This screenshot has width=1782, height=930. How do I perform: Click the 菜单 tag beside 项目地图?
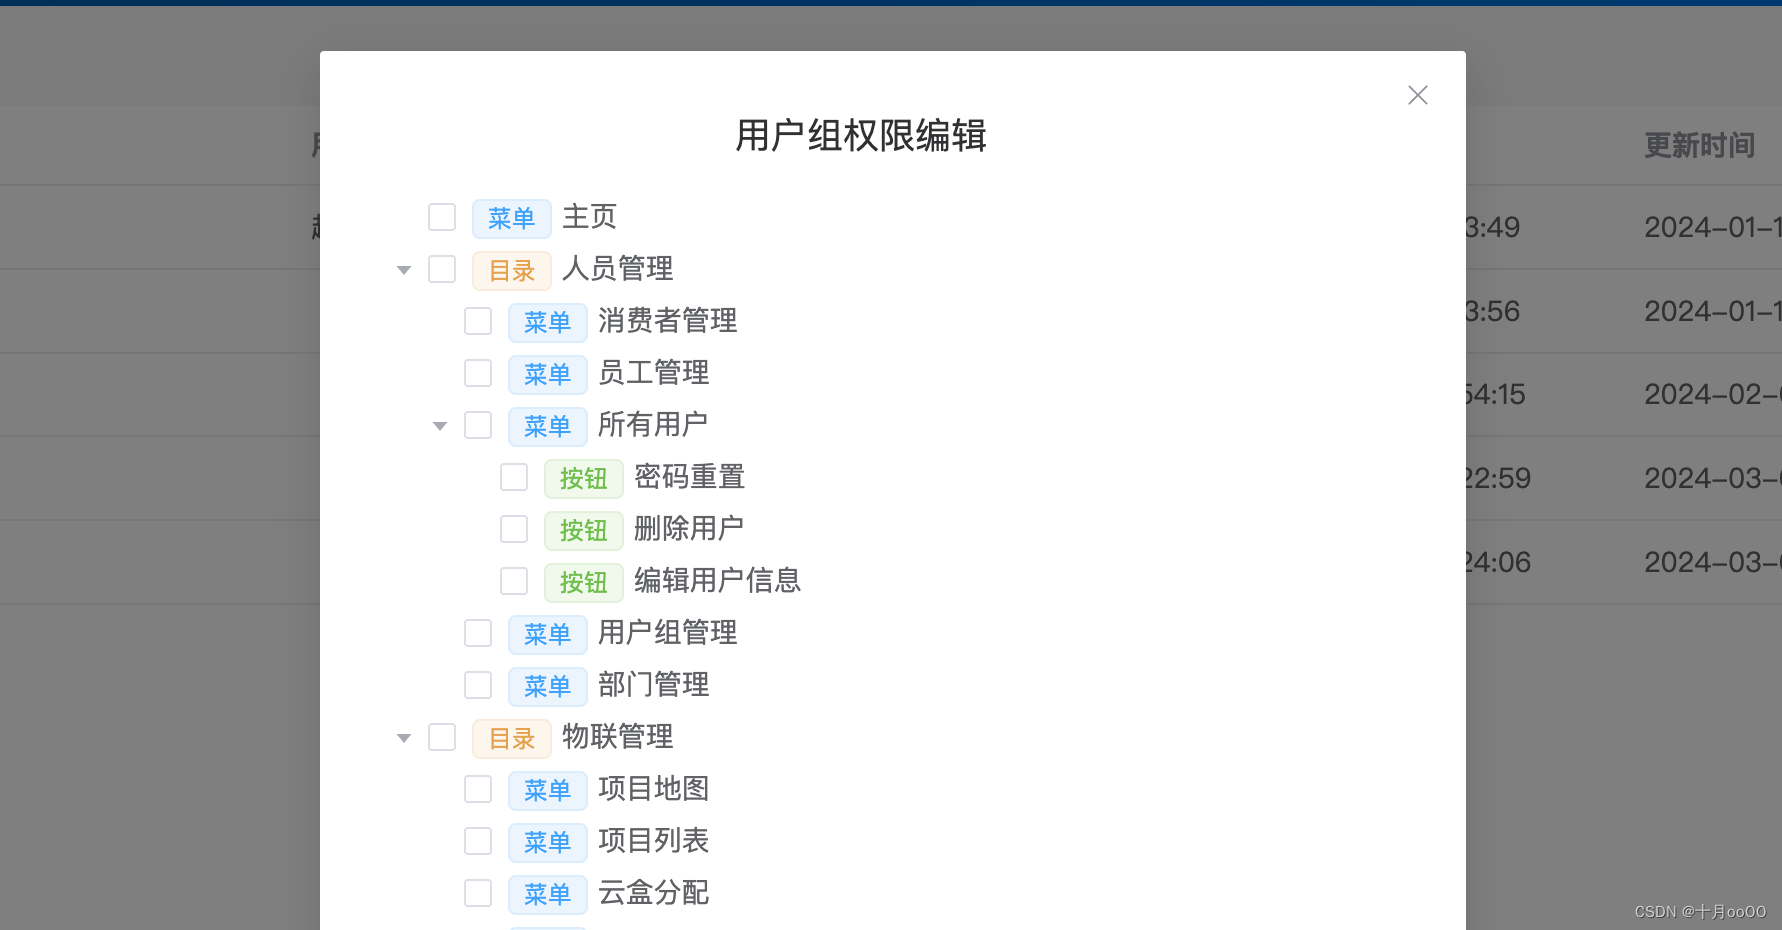click(548, 790)
